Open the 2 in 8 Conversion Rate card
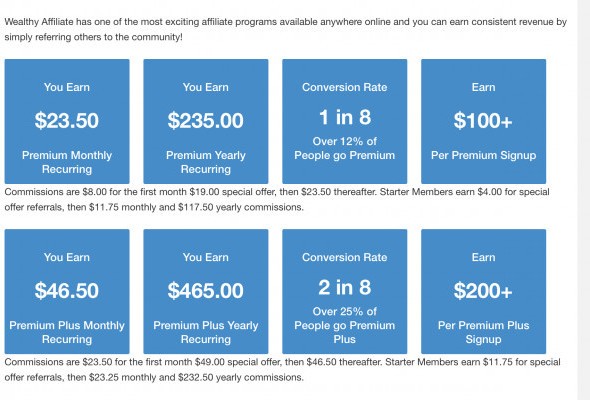 tap(345, 291)
